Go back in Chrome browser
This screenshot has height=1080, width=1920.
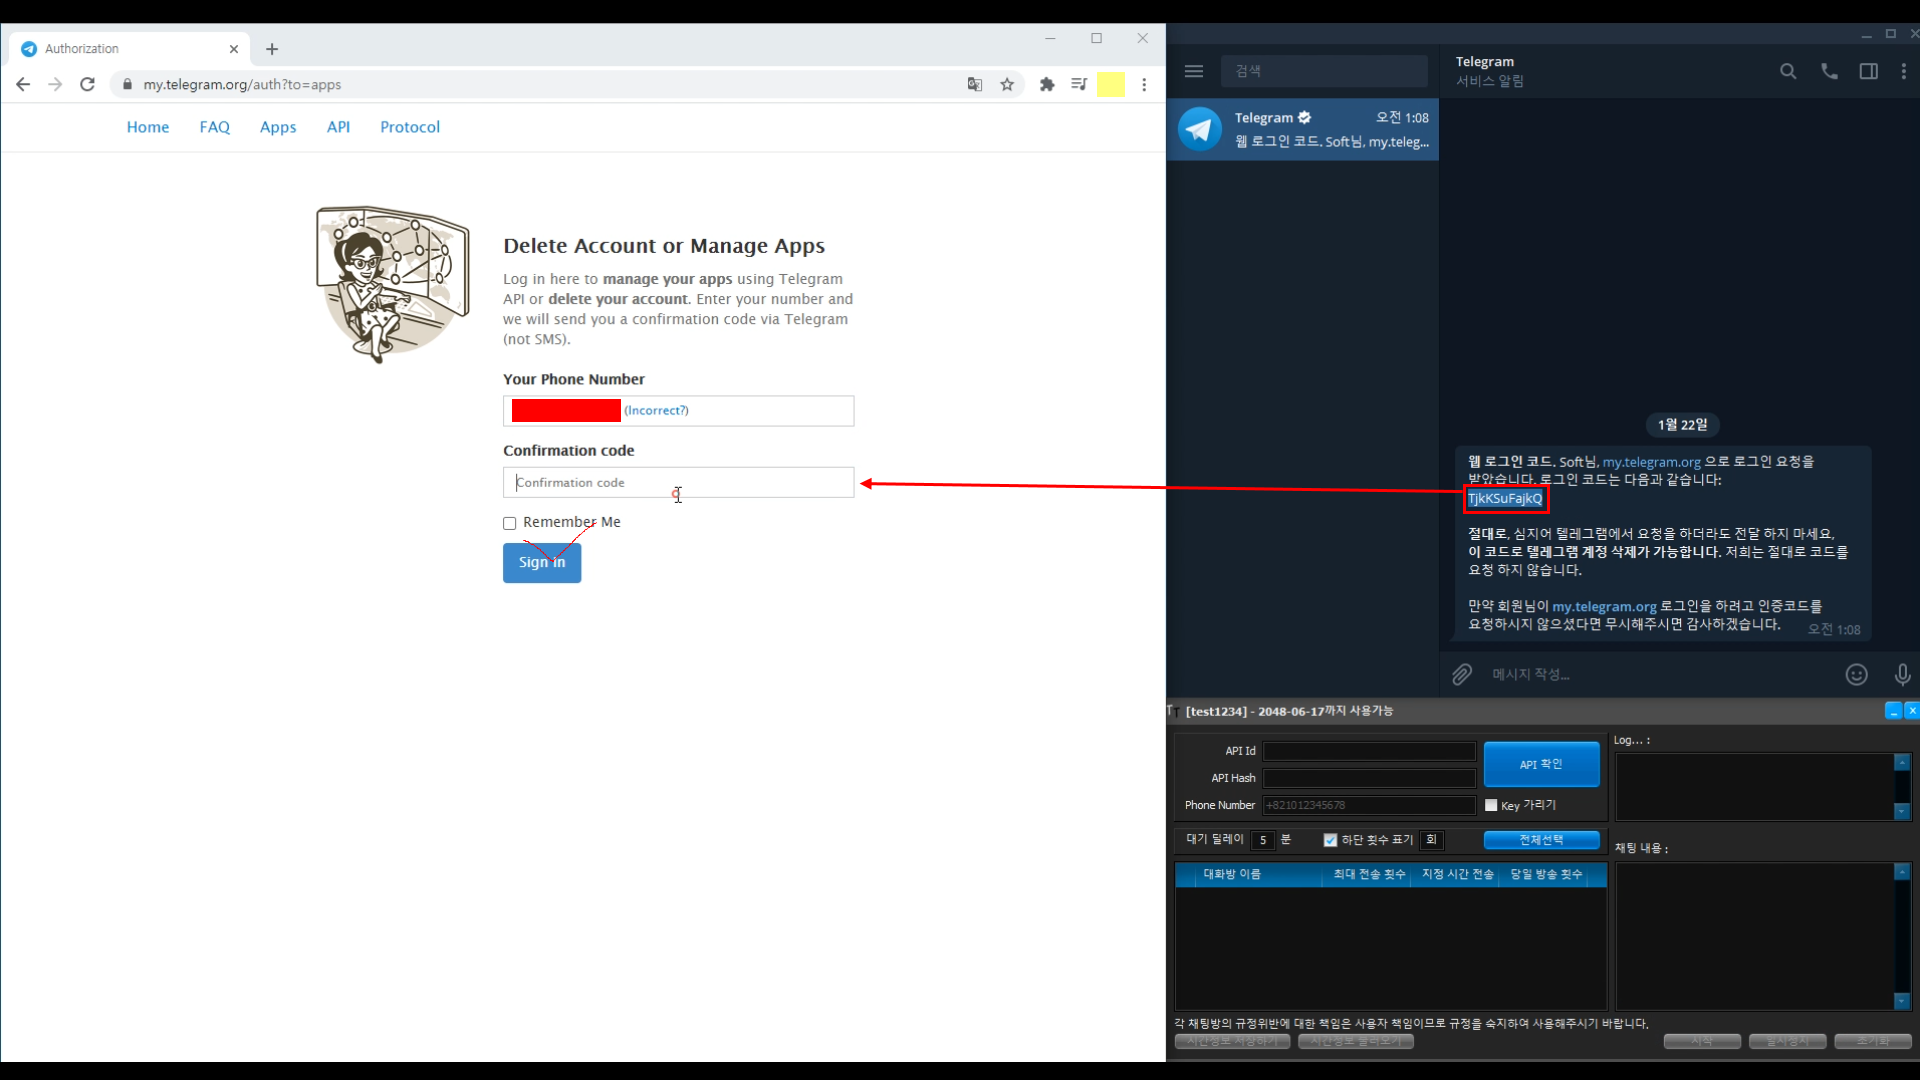[23, 84]
